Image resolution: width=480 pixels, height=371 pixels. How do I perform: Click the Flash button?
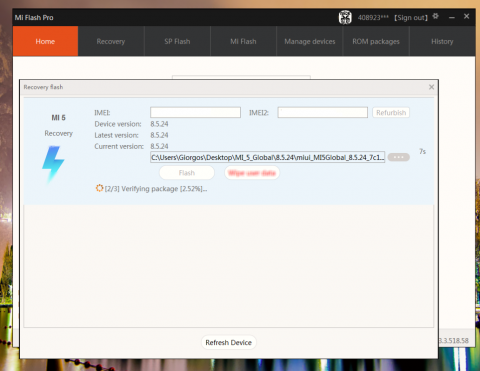pyautogui.click(x=187, y=173)
